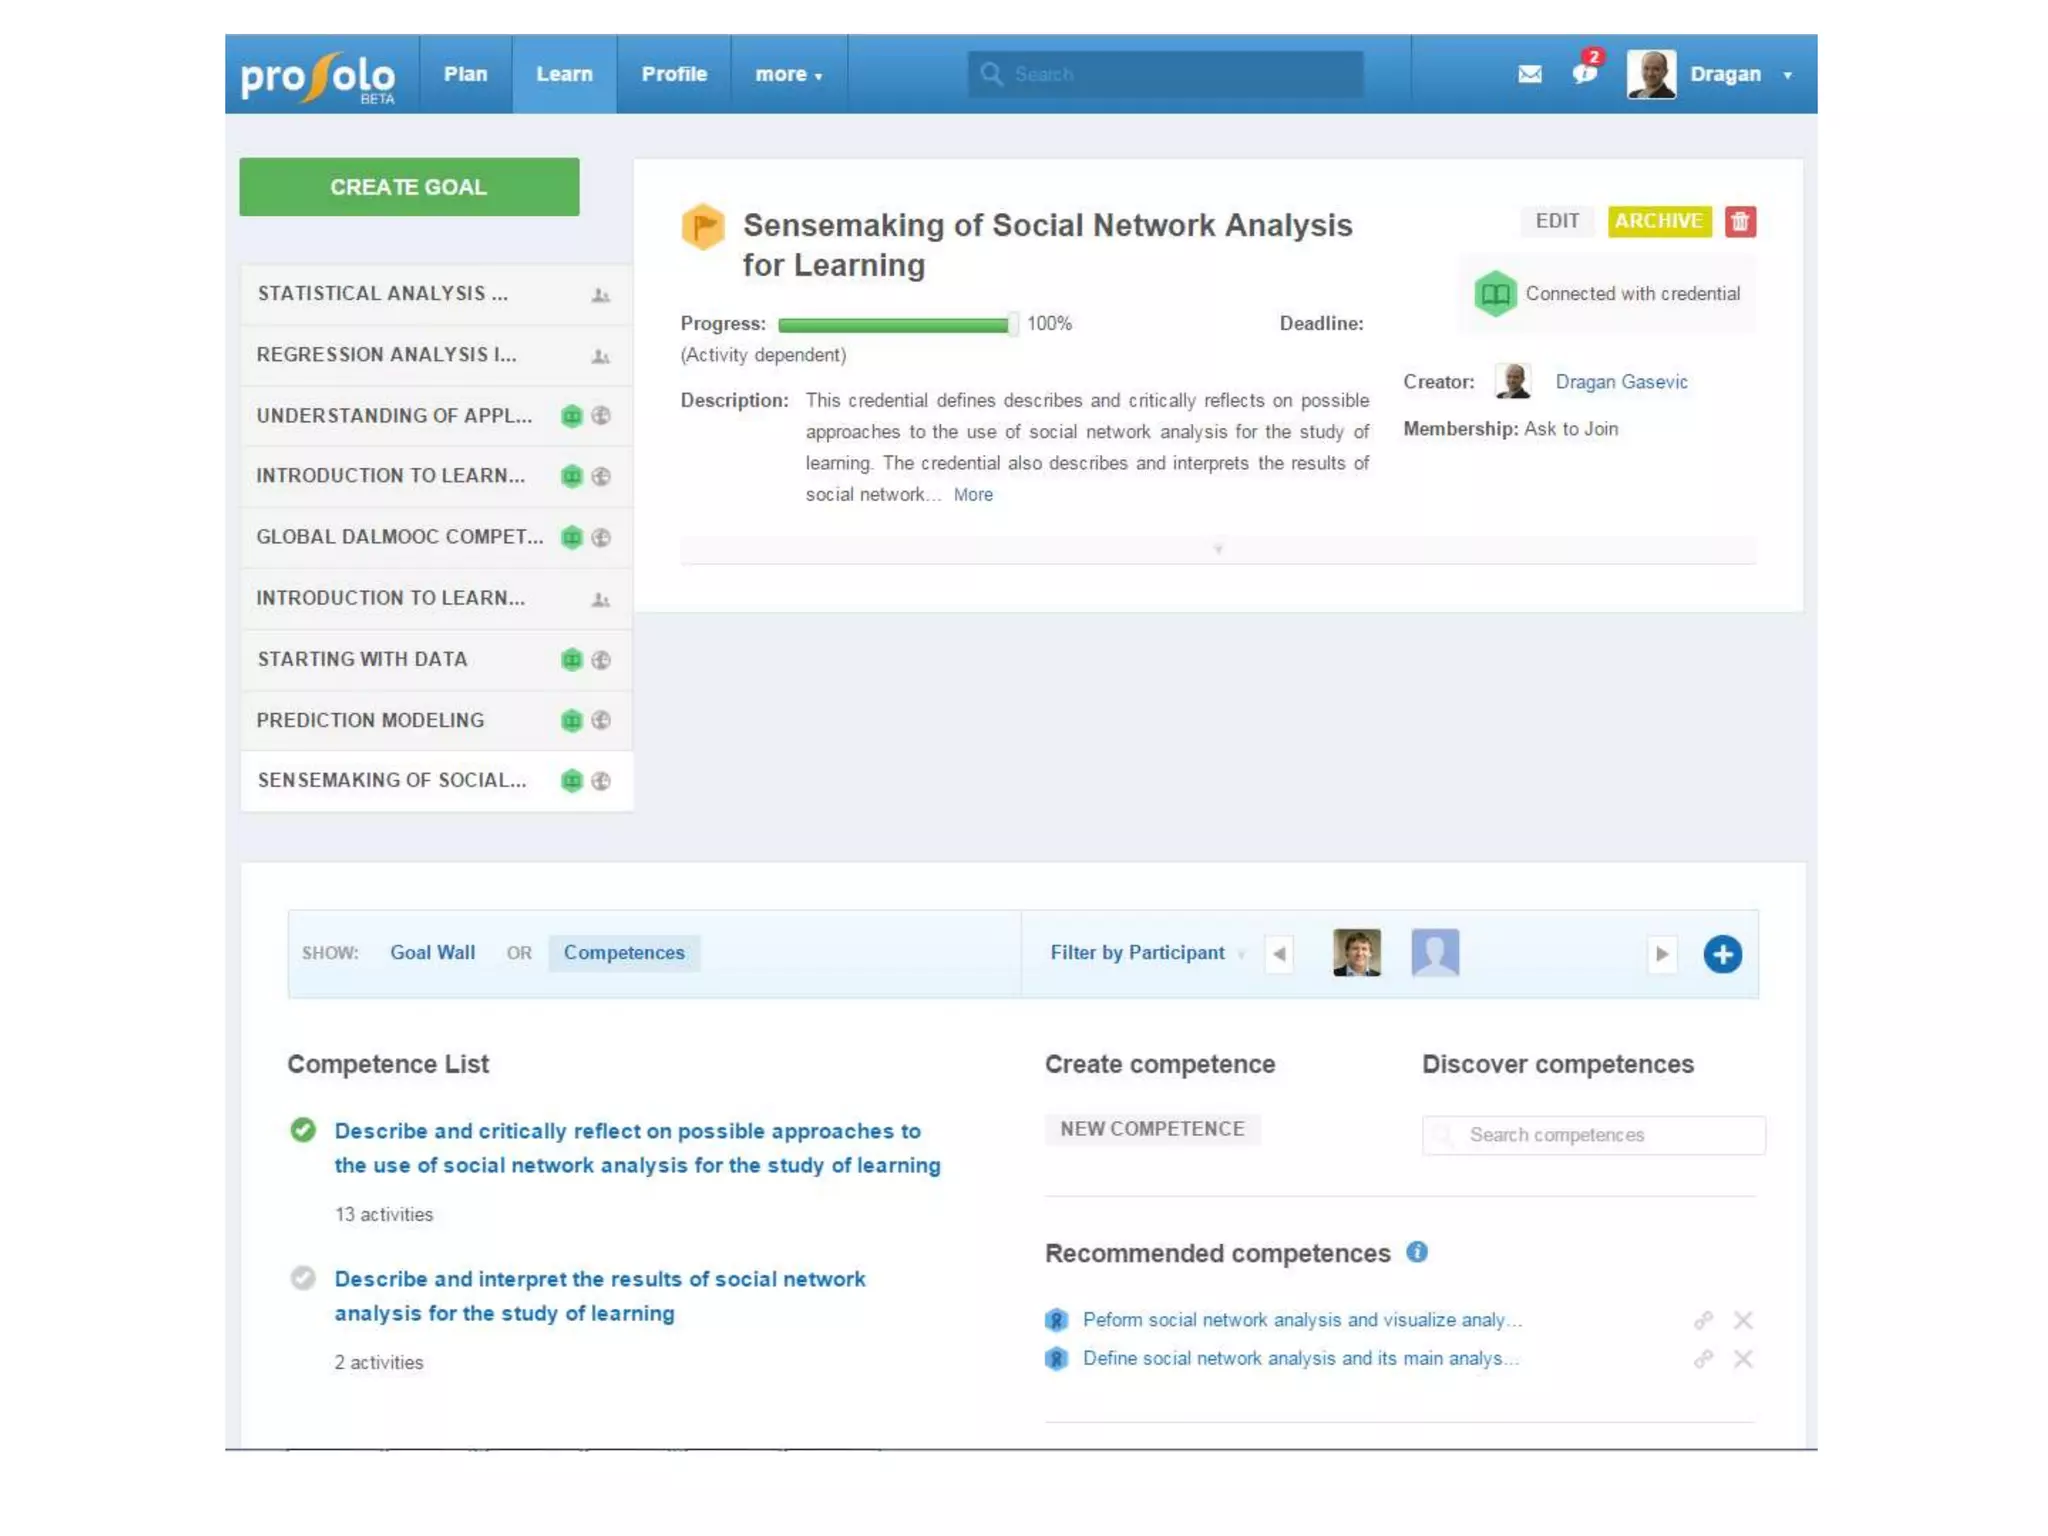Image resolution: width=2048 pixels, height=1536 pixels.
Task: Select Prediction Modeling goal in sidebar
Action: coord(370,720)
